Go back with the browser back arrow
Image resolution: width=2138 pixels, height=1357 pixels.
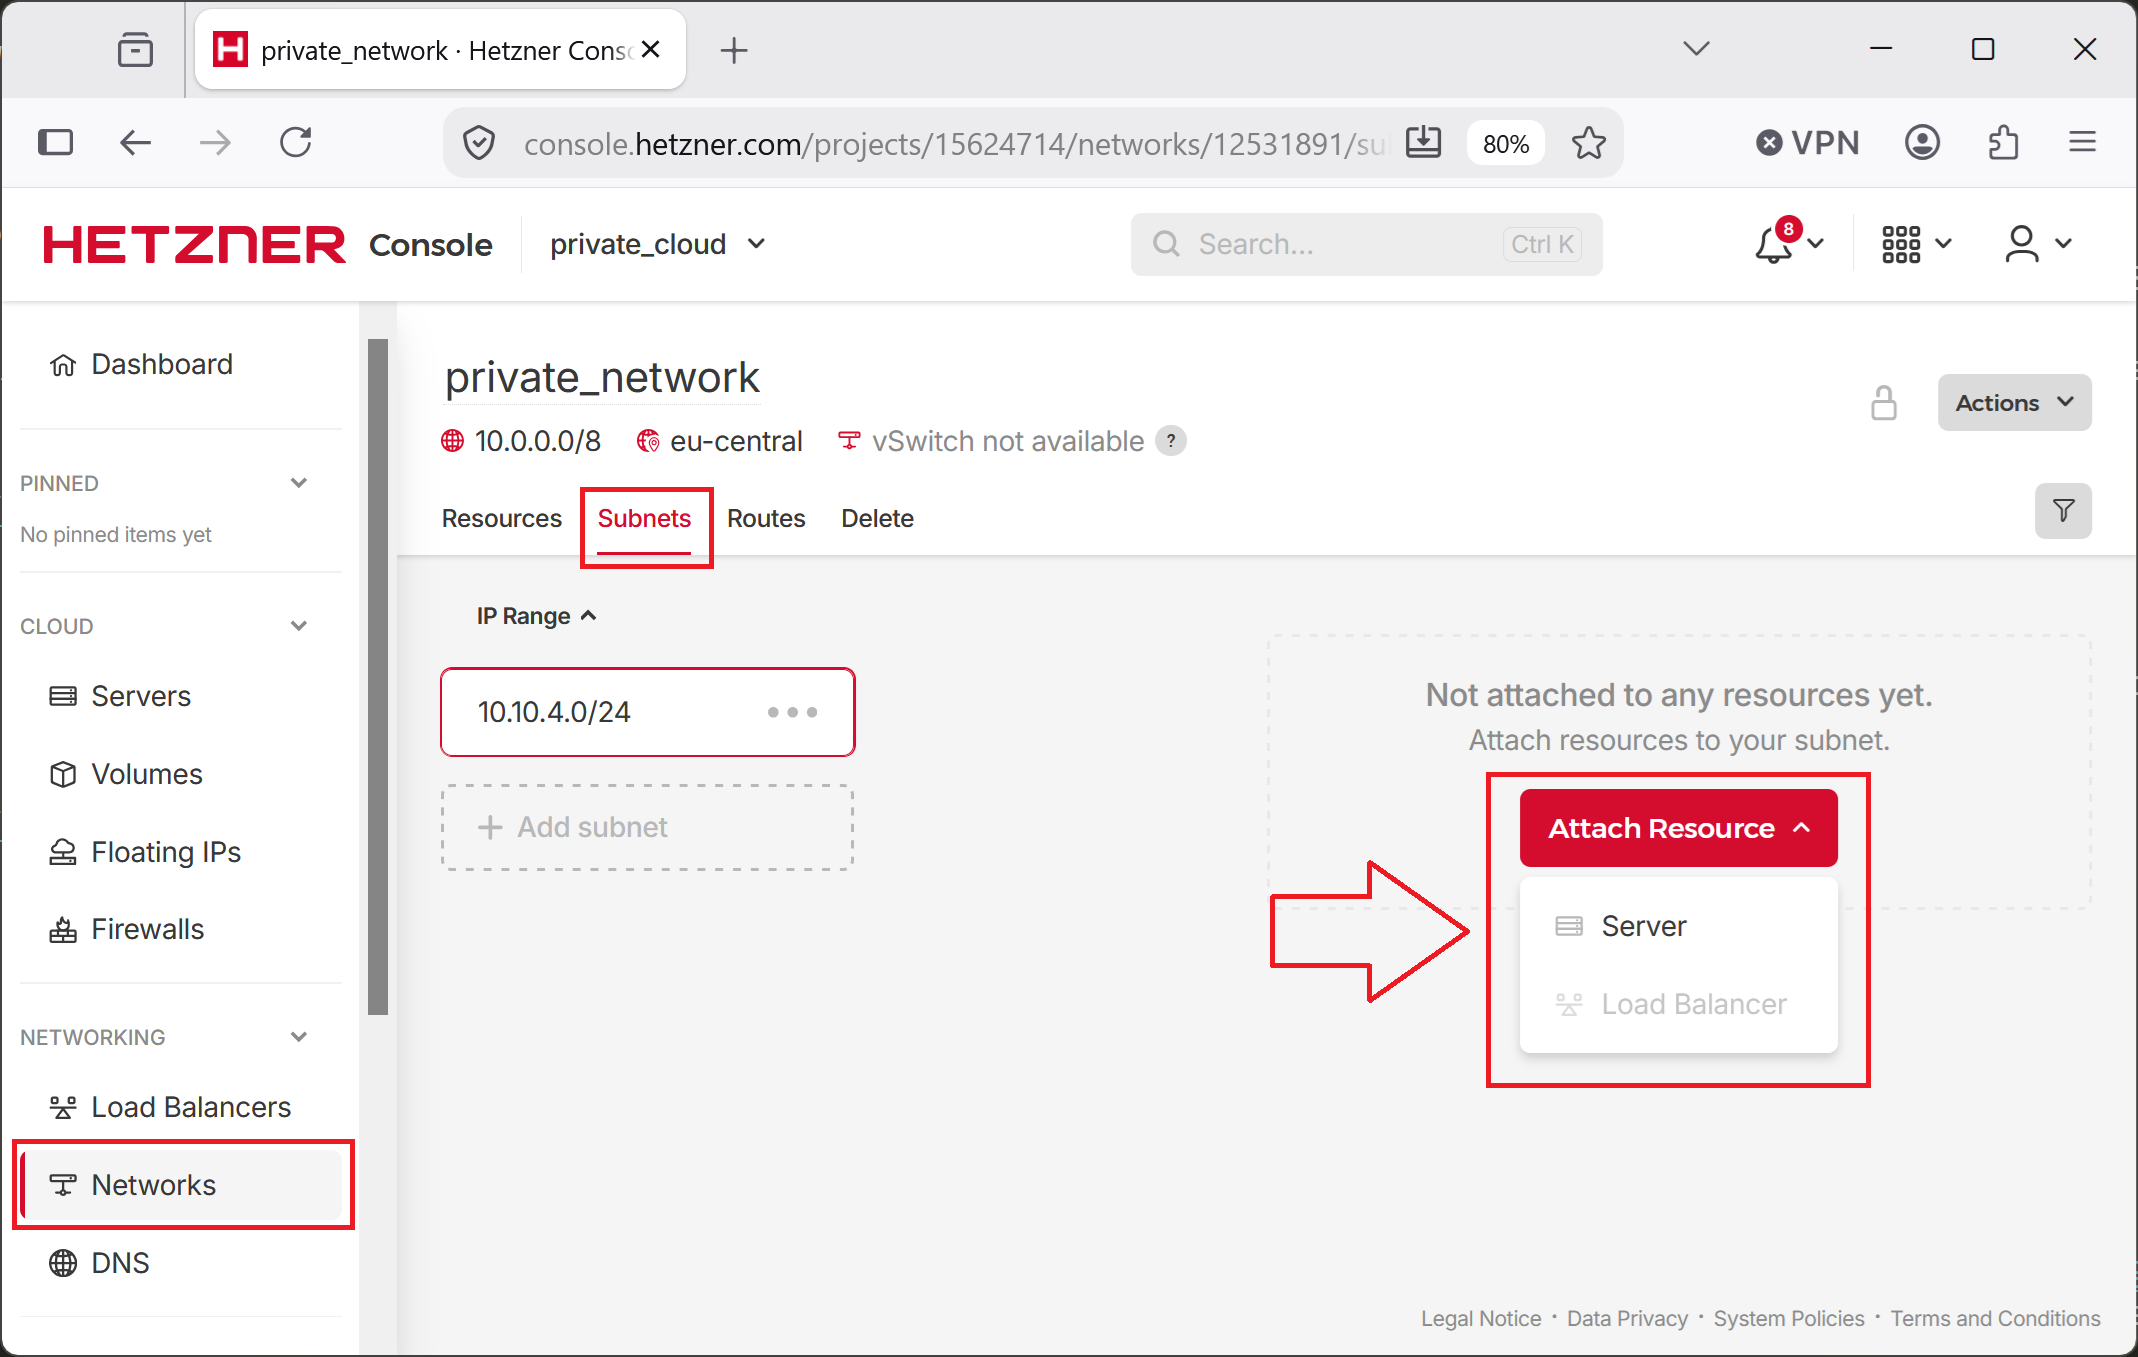coord(135,143)
